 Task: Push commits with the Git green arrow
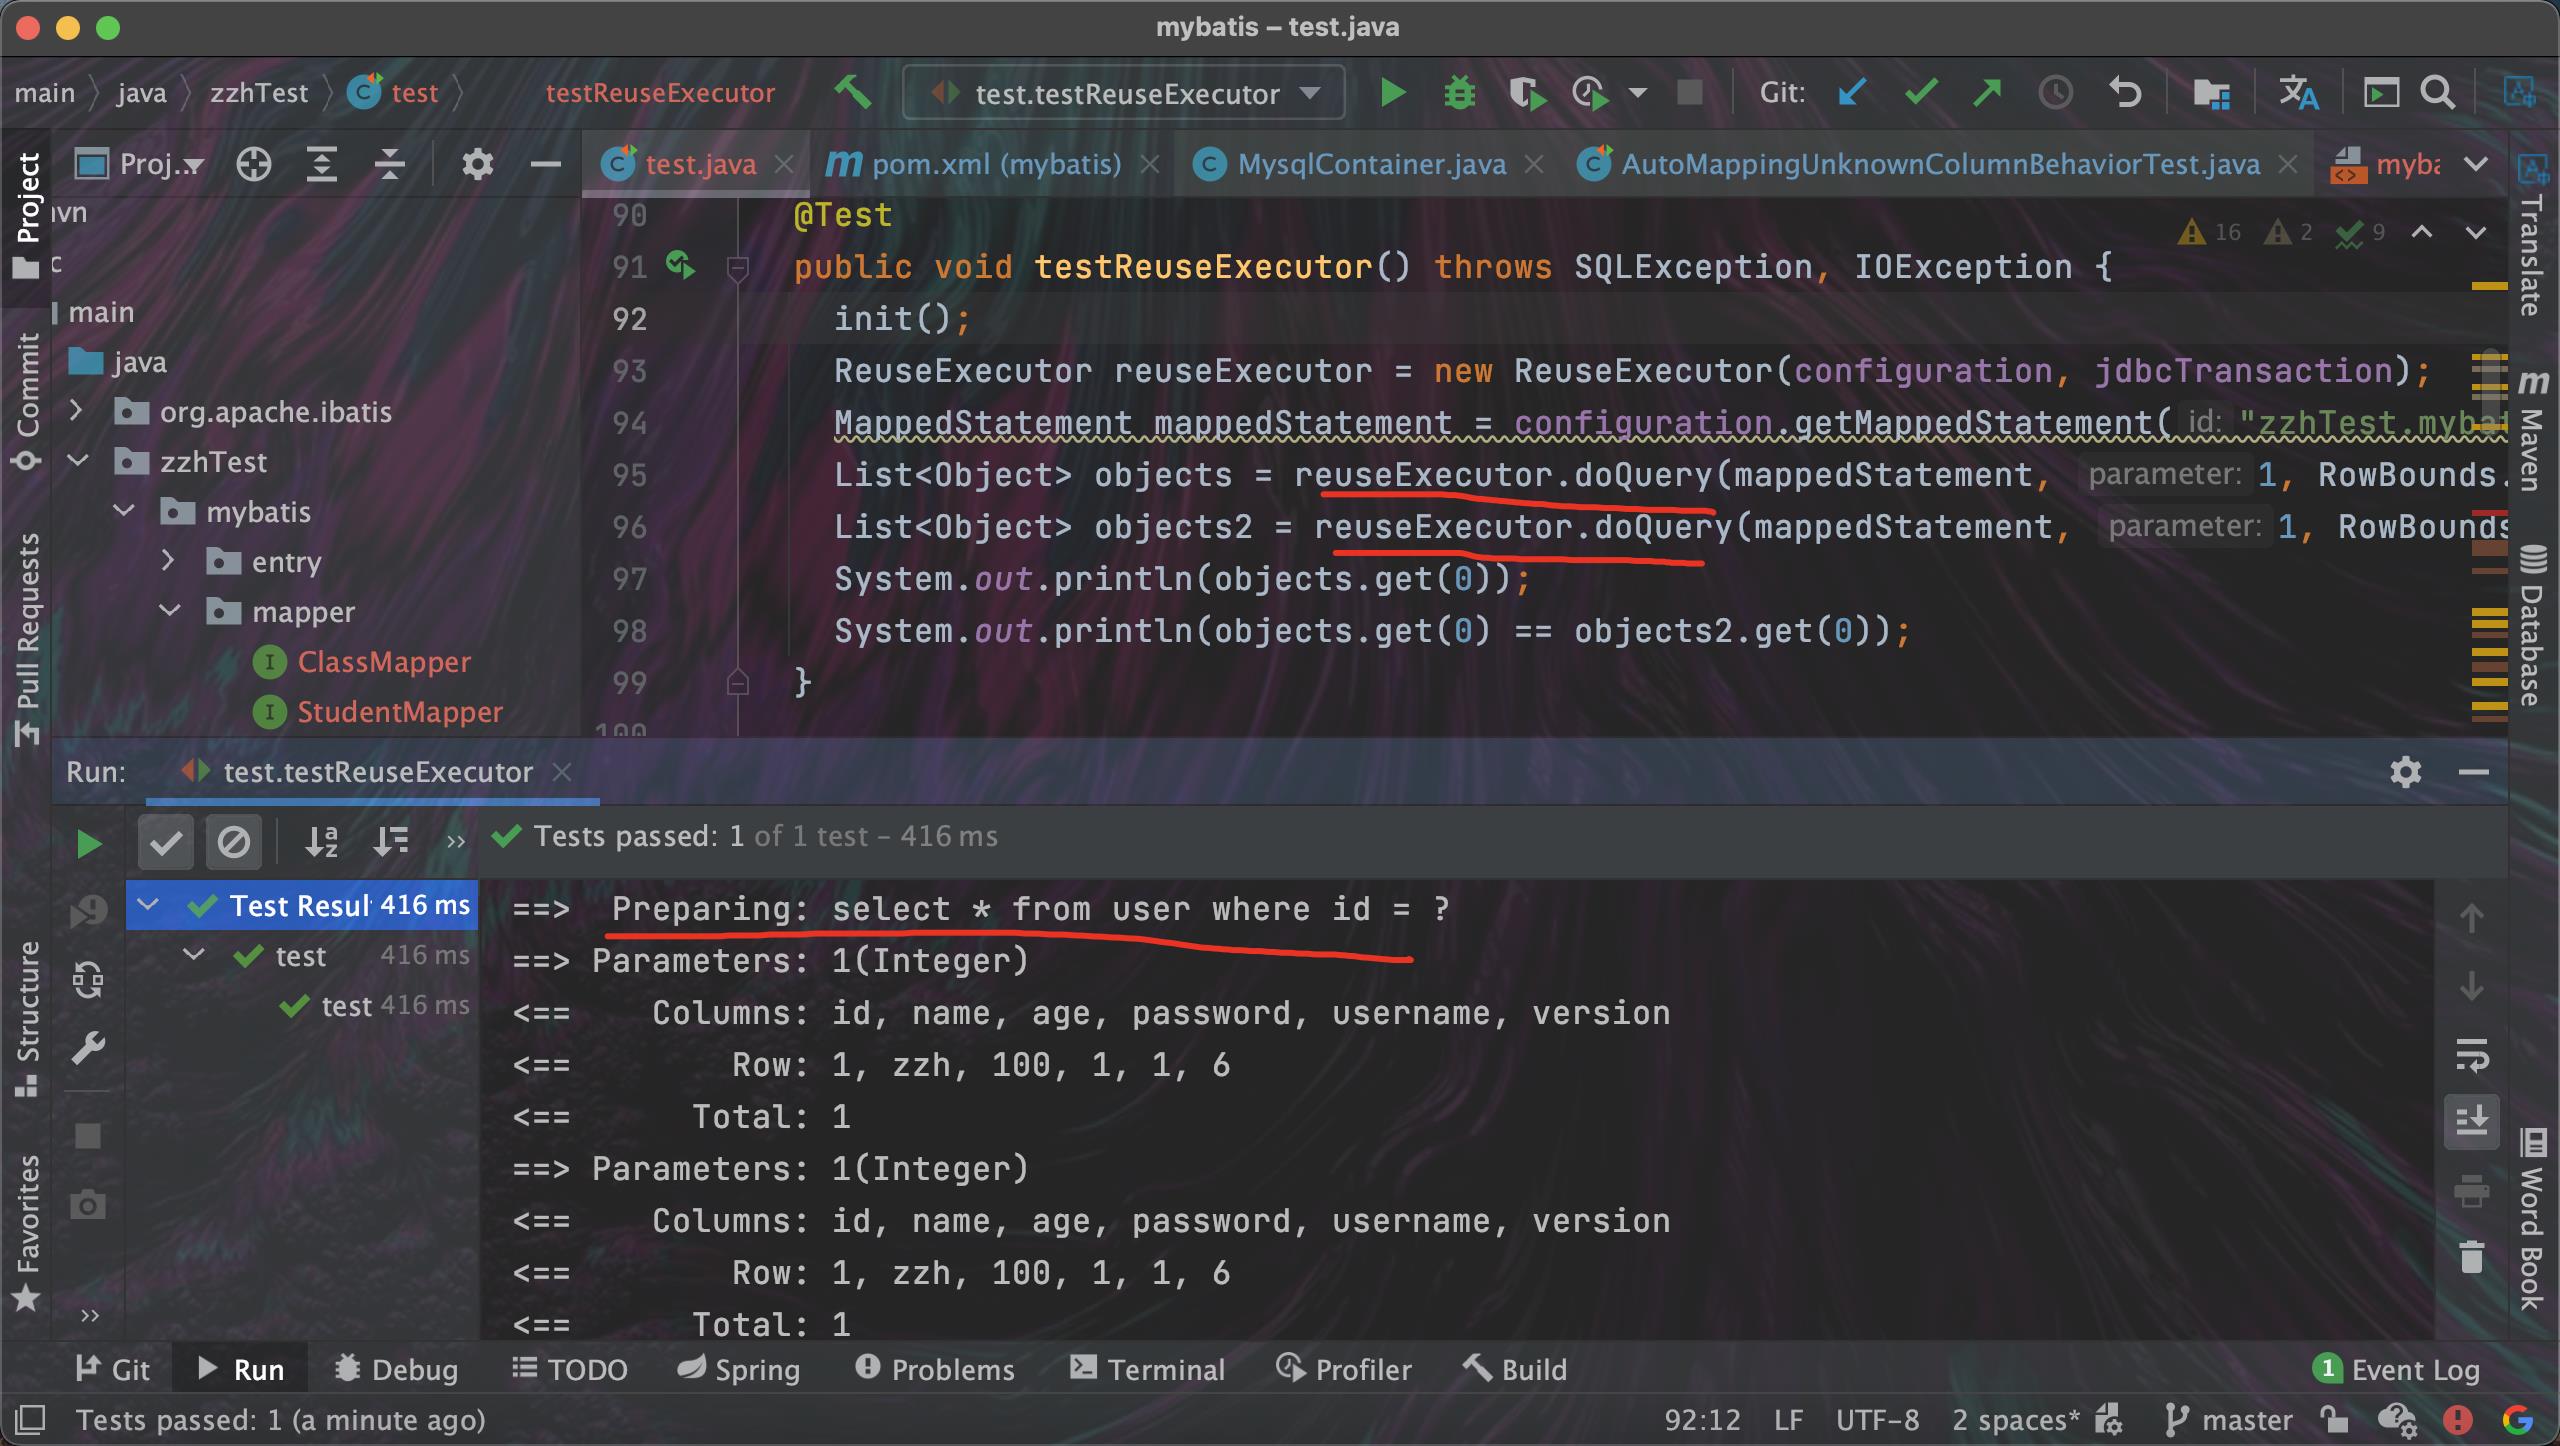pyautogui.click(x=1987, y=93)
